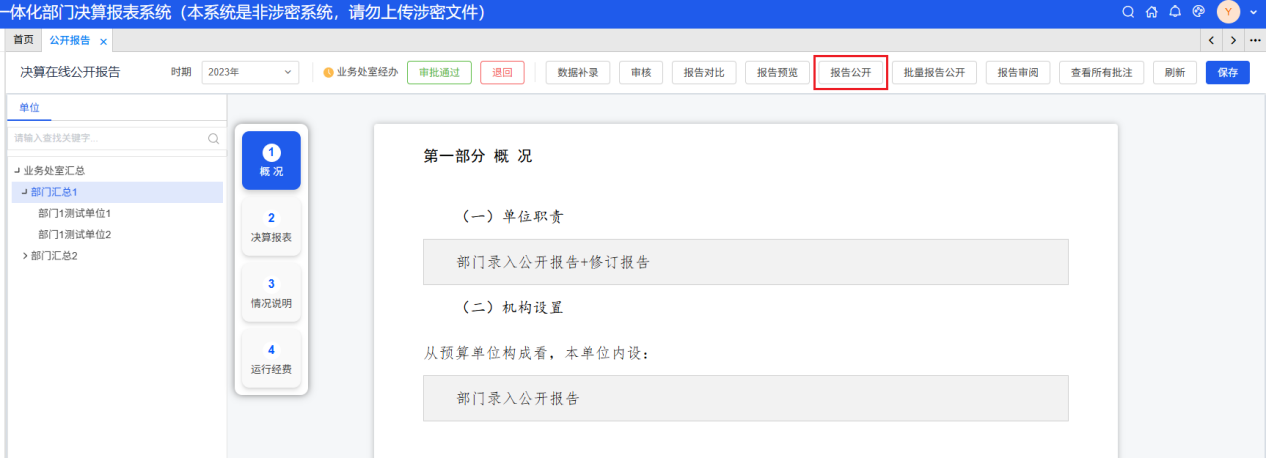Click the unit search keyword input field
This screenshot has width=1266, height=458.
115,138
